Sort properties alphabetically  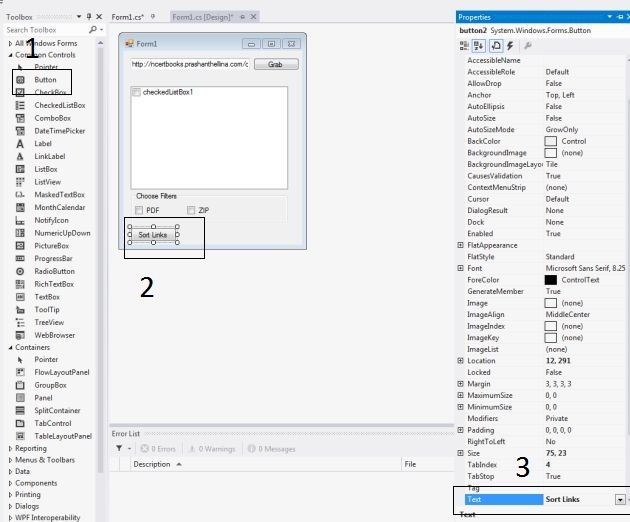pyautogui.click(x=479, y=46)
